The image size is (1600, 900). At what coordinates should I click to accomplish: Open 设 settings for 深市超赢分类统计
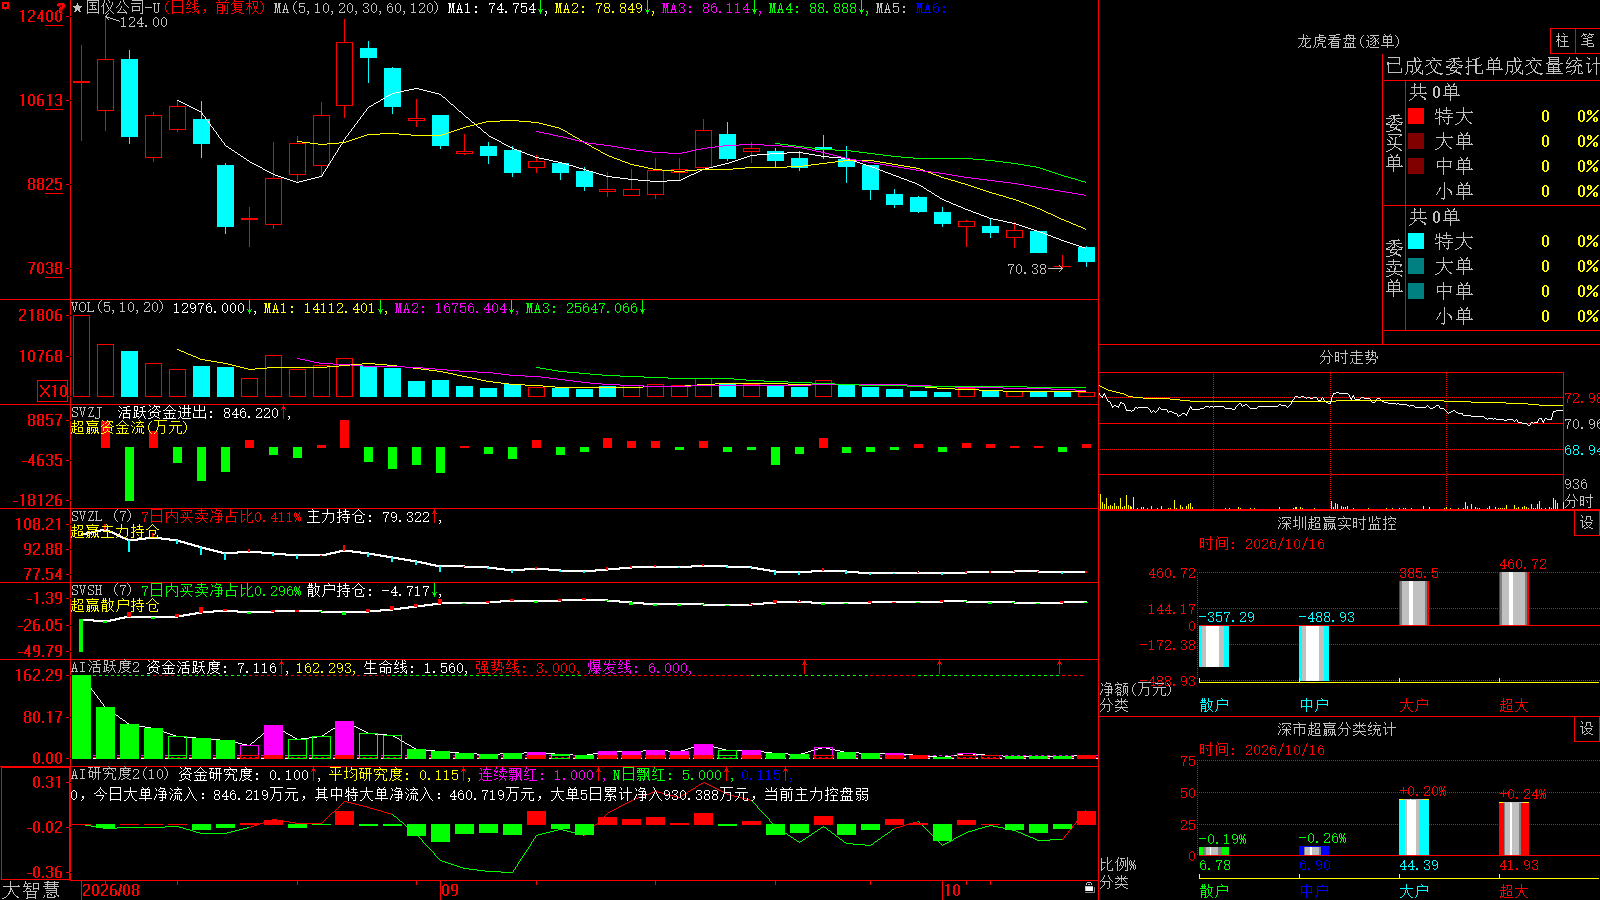click(1587, 729)
